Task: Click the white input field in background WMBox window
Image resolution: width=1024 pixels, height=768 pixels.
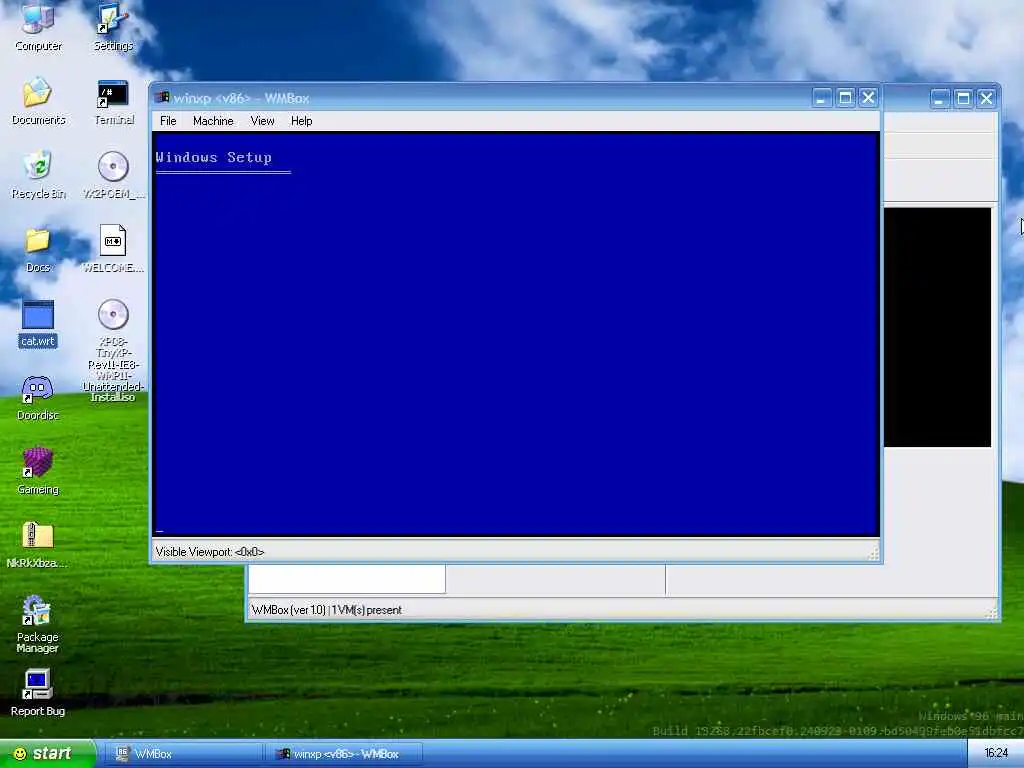Action: click(x=347, y=579)
